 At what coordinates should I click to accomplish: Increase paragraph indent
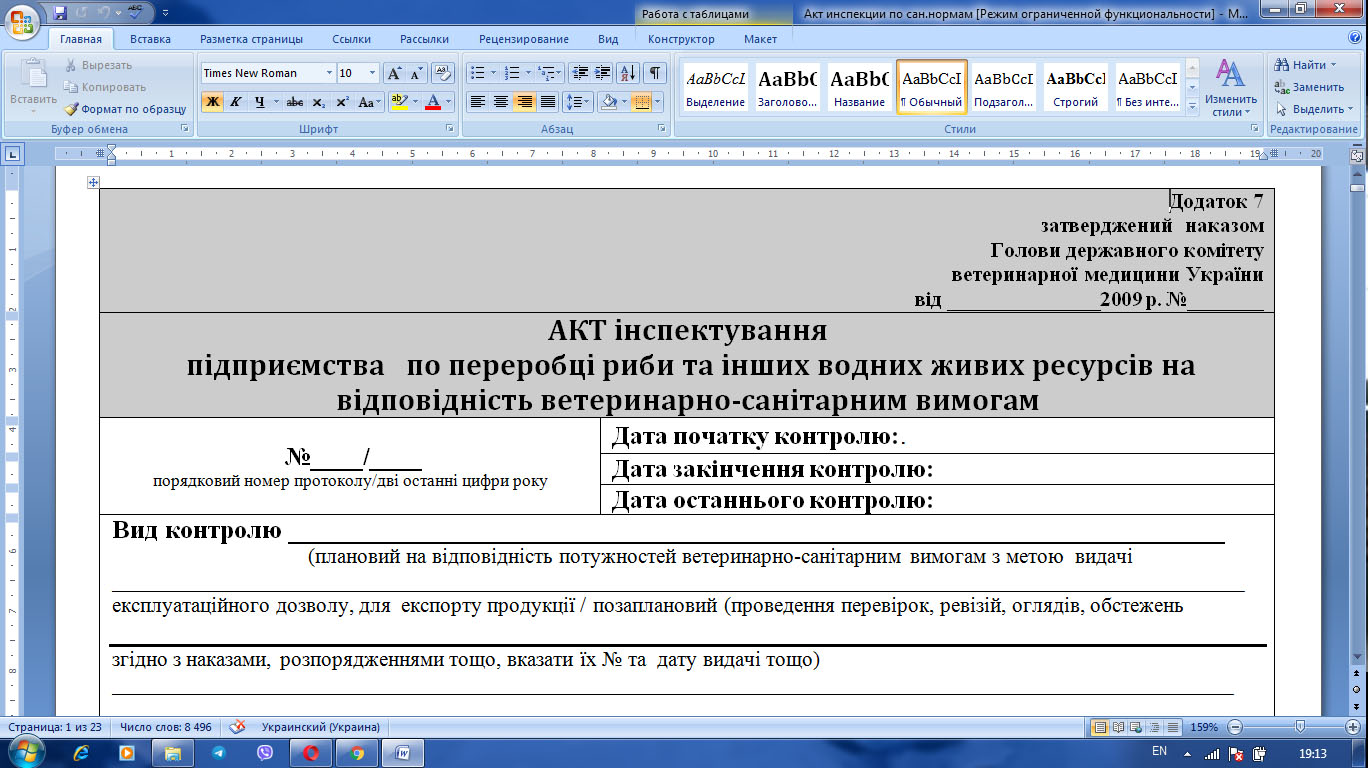coord(602,73)
